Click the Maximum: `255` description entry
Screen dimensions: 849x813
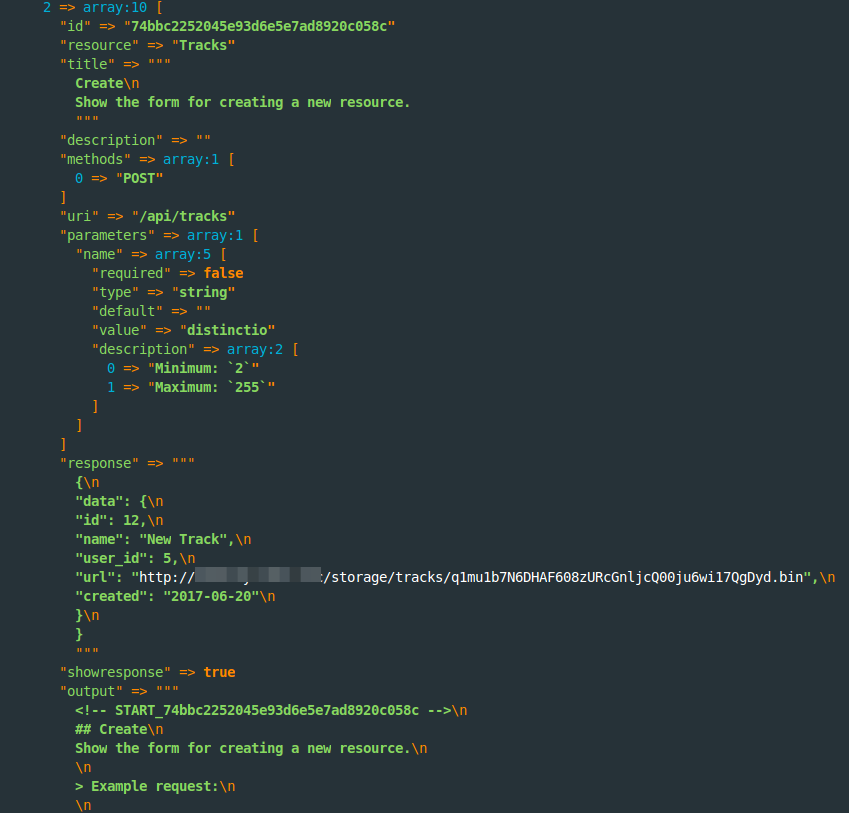211,387
